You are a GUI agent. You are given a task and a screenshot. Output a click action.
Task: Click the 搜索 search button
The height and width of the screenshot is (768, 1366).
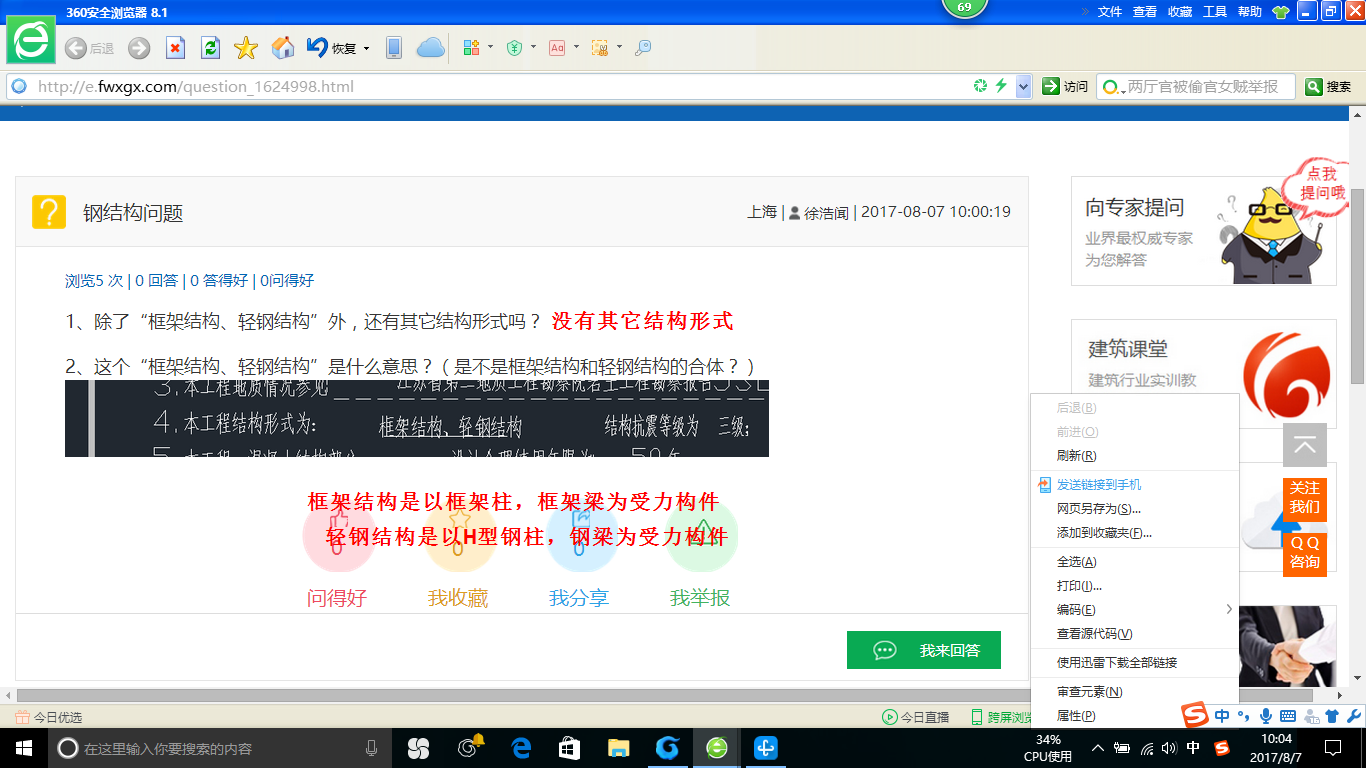[x=1329, y=87]
